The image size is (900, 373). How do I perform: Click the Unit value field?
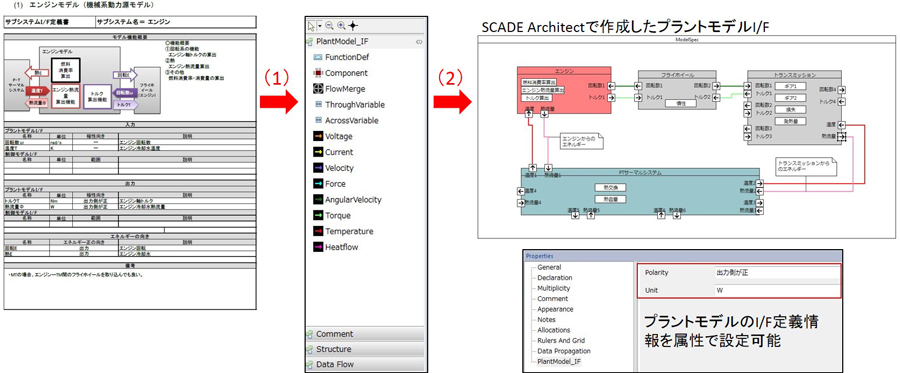pos(775,290)
